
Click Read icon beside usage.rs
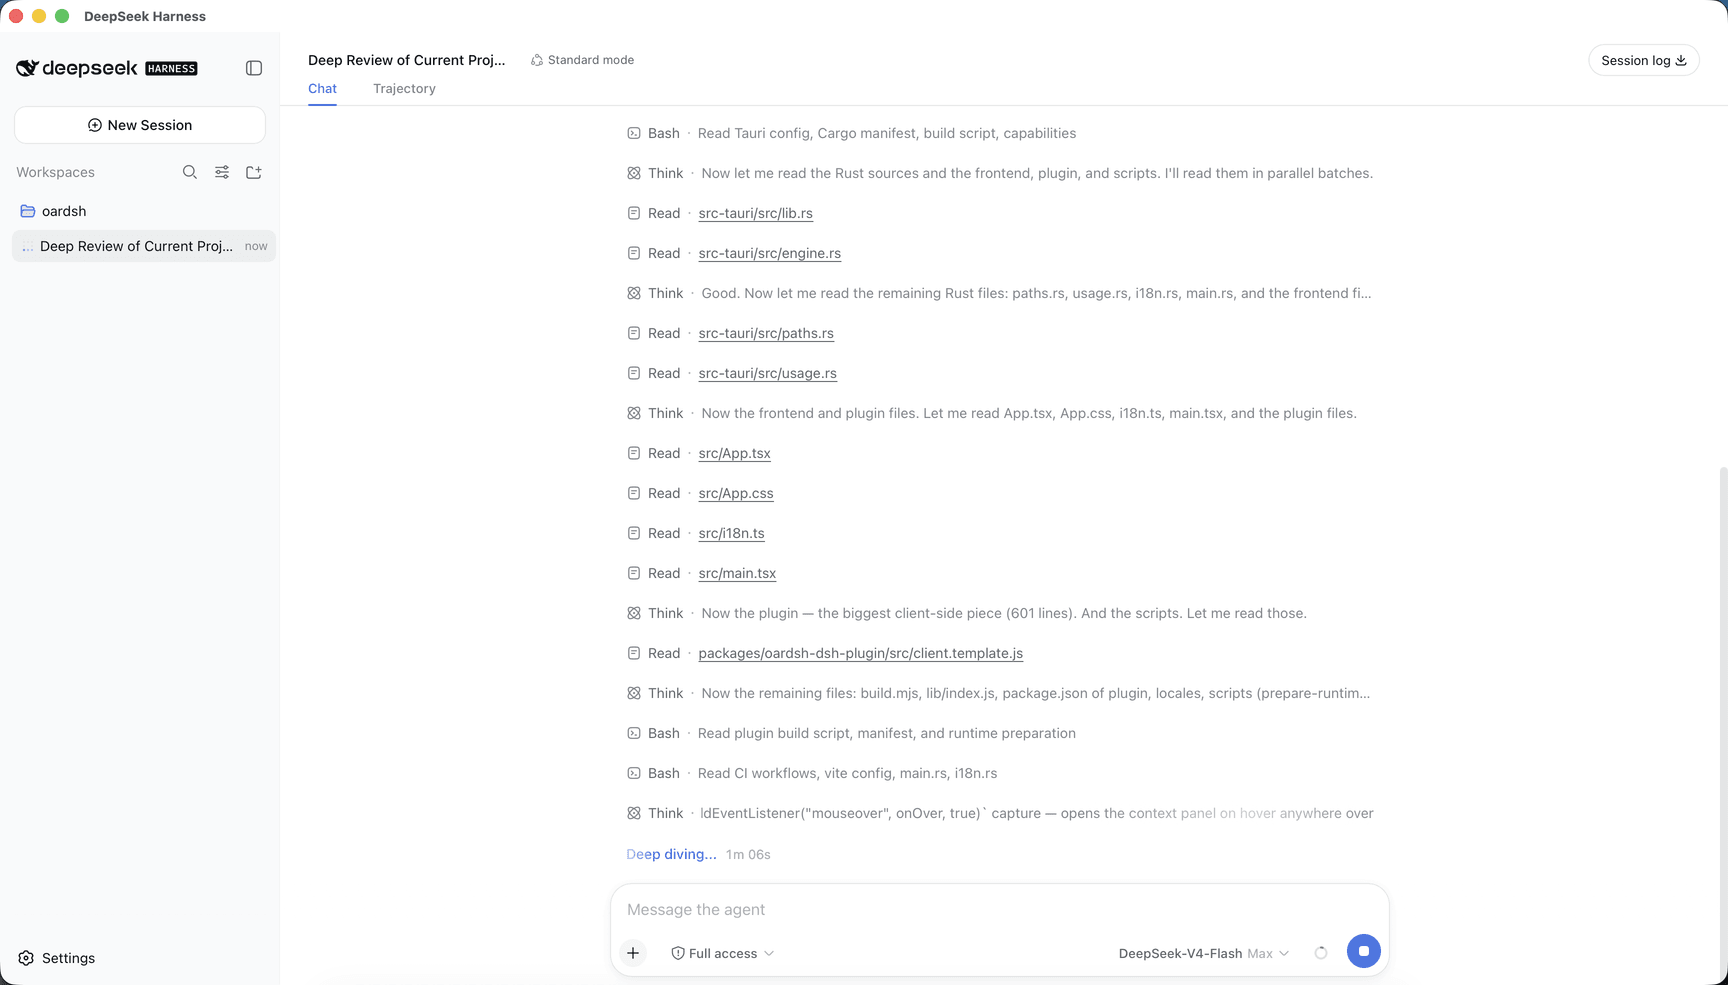pyautogui.click(x=634, y=373)
